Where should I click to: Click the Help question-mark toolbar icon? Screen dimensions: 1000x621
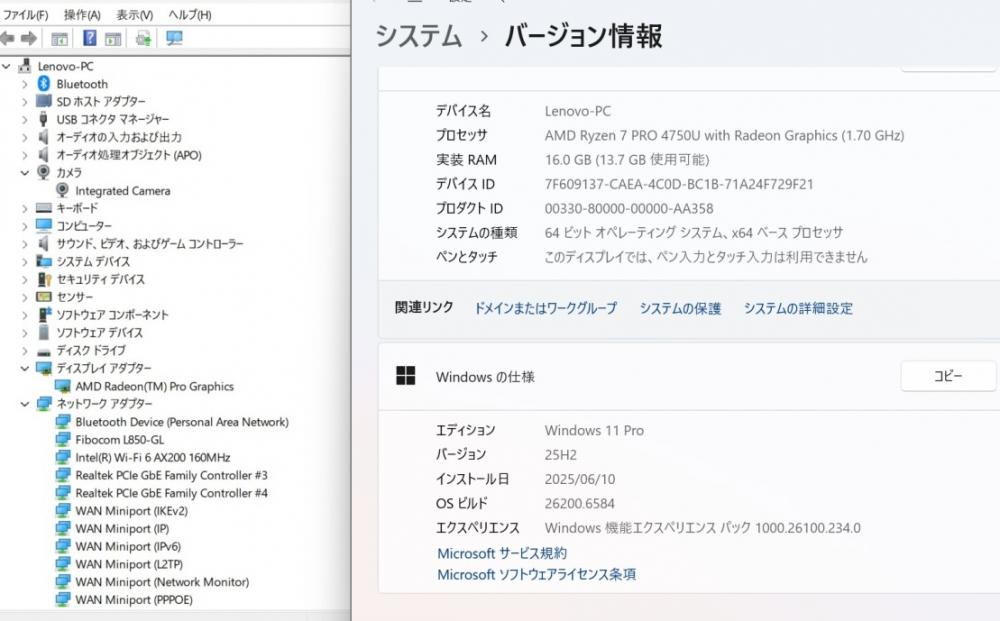[x=89, y=38]
